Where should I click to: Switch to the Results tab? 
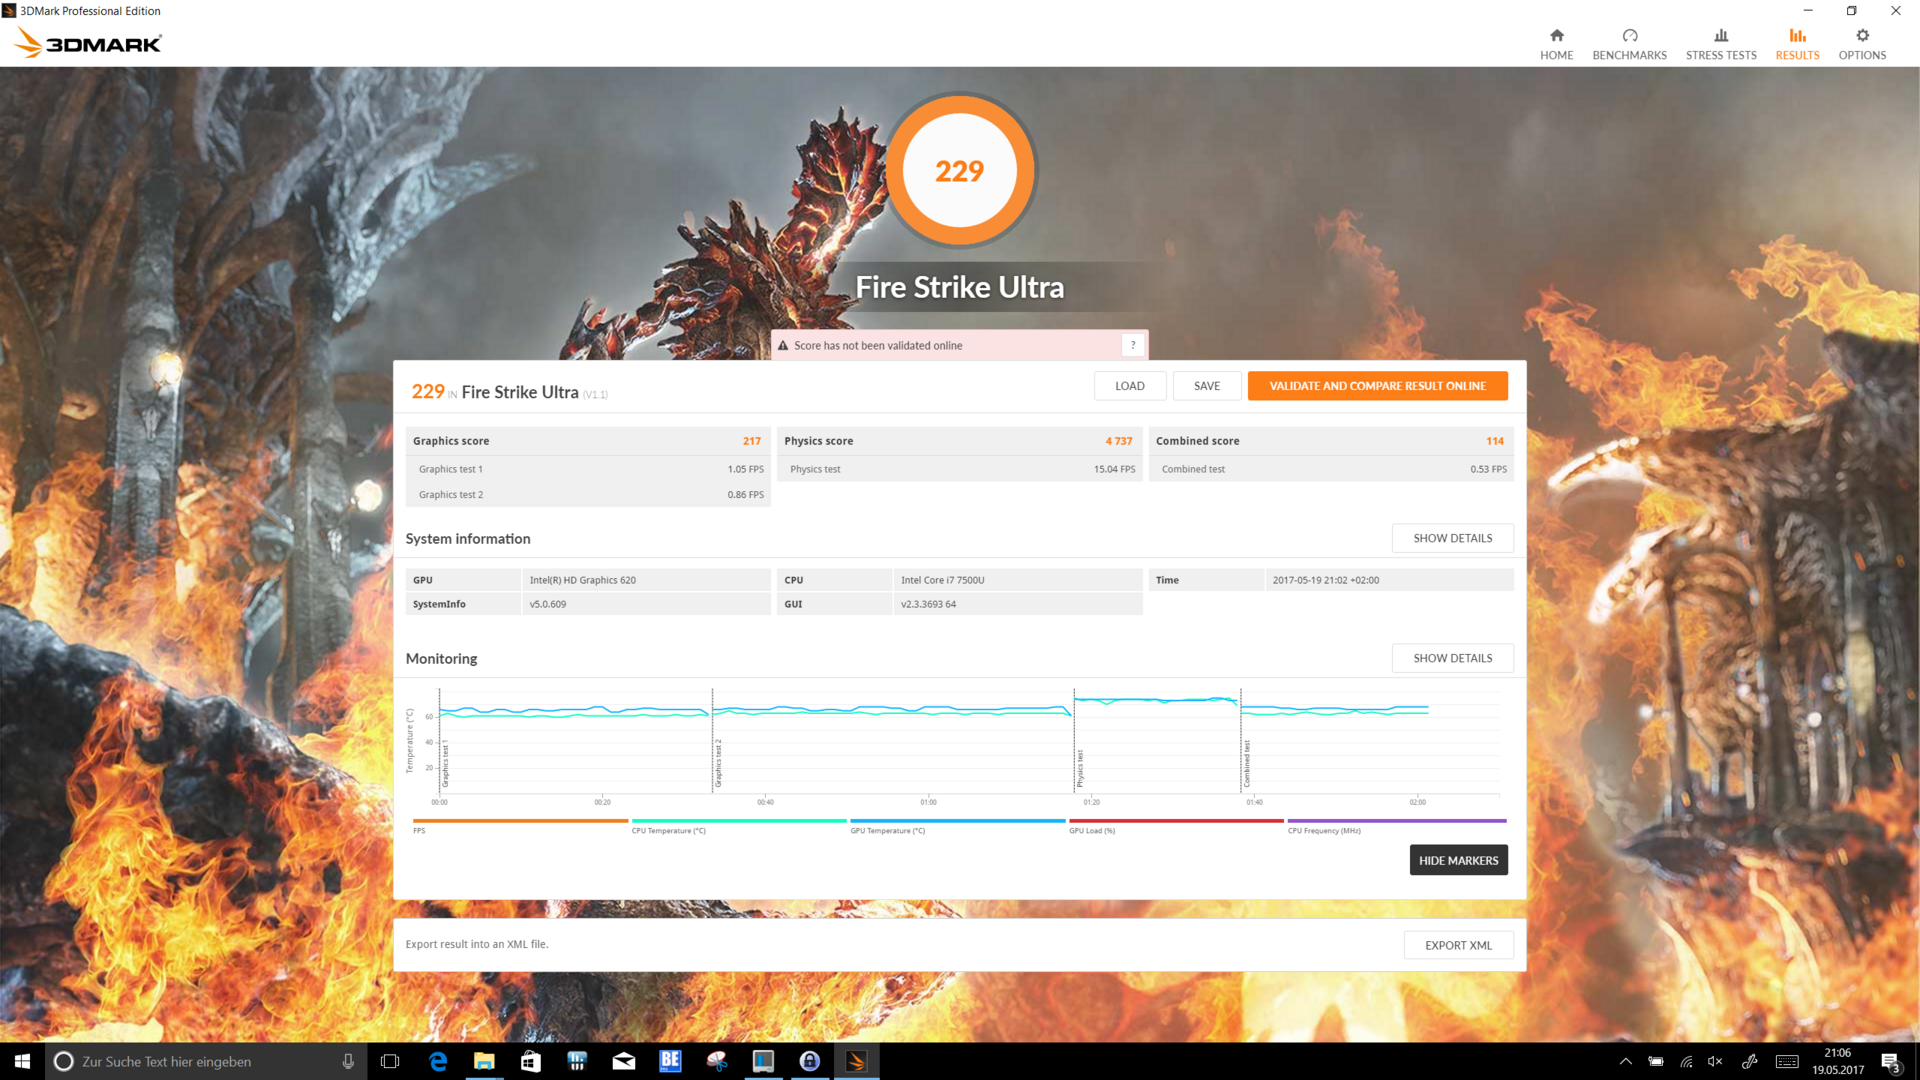(x=1796, y=44)
